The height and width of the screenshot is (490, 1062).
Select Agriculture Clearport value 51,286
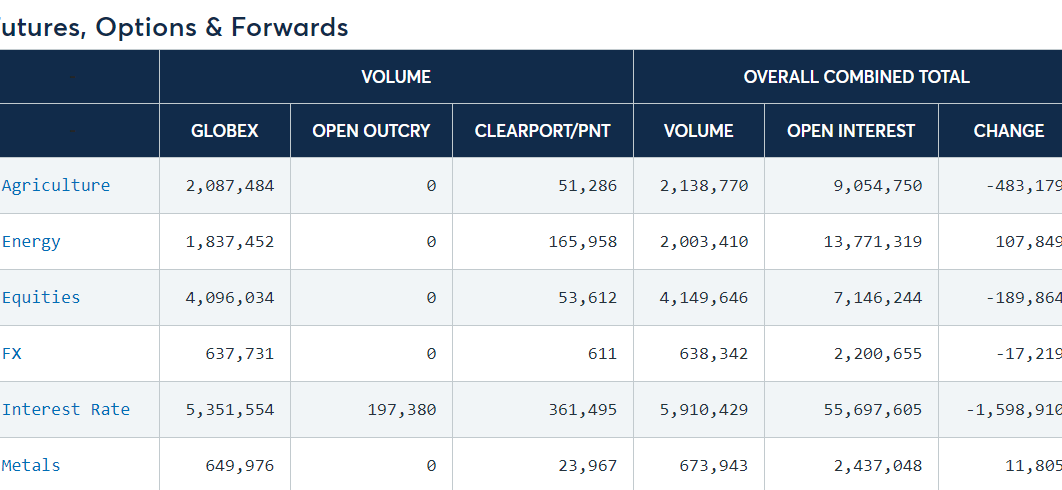588,185
